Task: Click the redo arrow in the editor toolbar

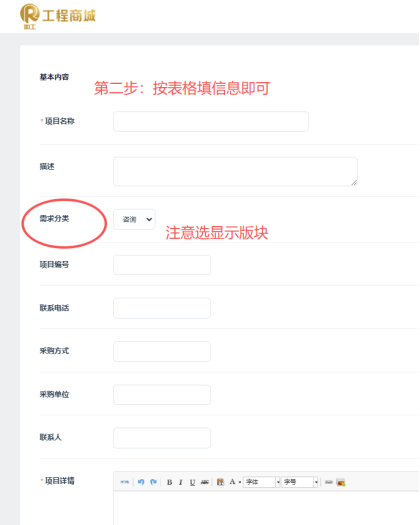Action: click(x=153, y=482)
